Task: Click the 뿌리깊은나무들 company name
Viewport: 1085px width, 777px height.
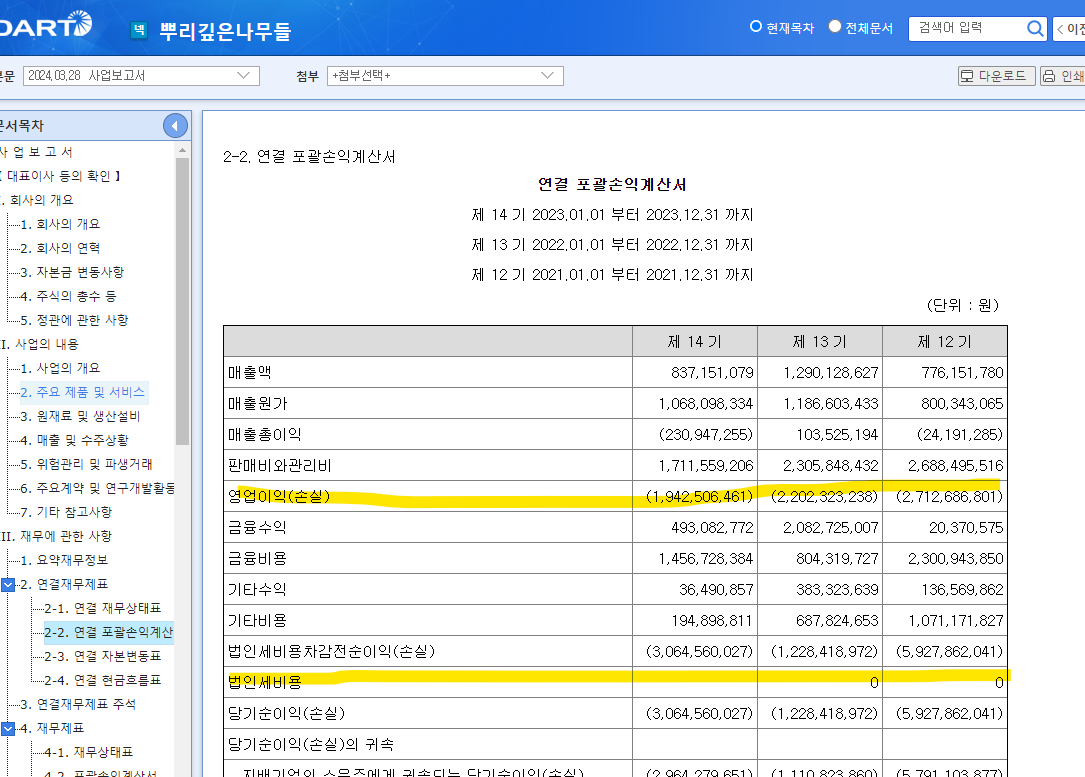Action: 226,31
